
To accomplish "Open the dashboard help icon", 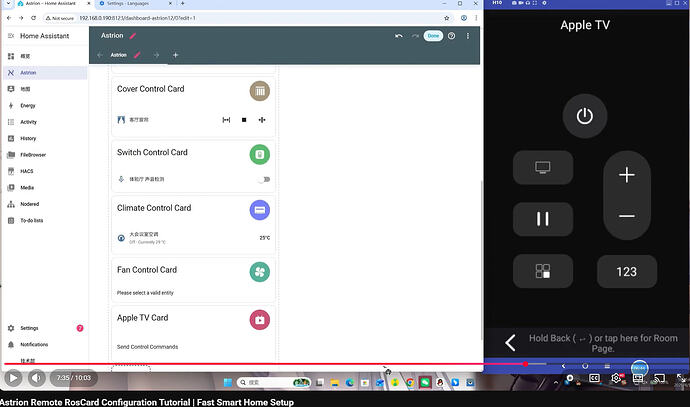I will 451,36.
